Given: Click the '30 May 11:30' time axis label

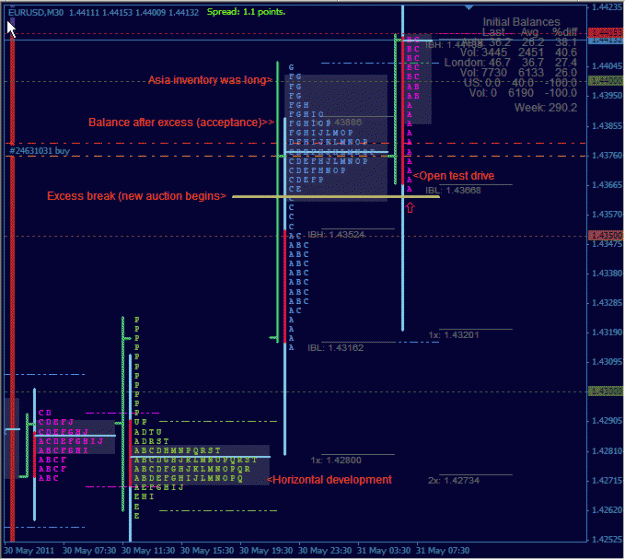Looking at the screenshot, I should pos(148,551).
